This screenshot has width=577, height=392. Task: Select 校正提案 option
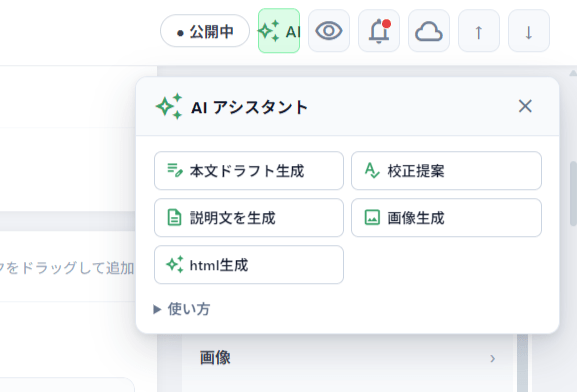(x=446, y=171)
